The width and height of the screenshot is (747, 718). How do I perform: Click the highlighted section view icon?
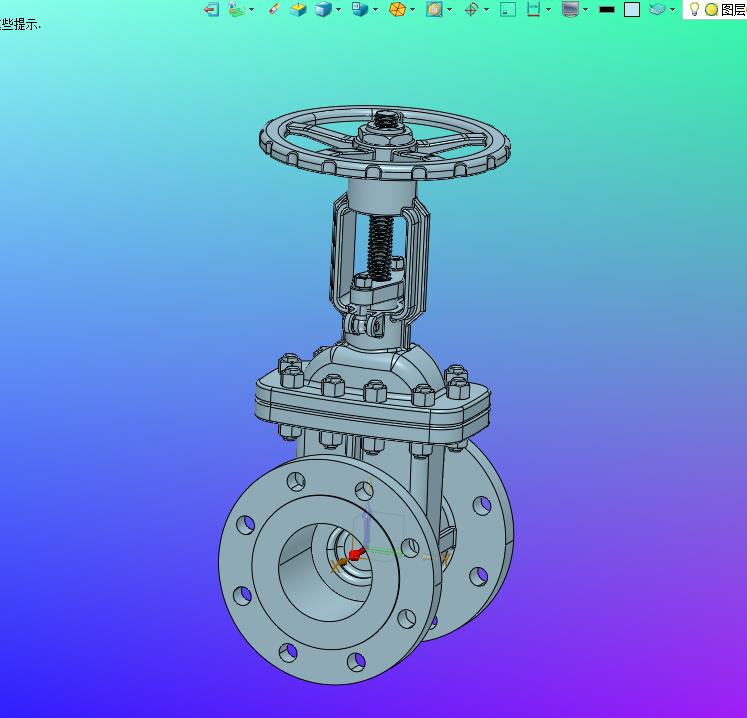(434, 9)
